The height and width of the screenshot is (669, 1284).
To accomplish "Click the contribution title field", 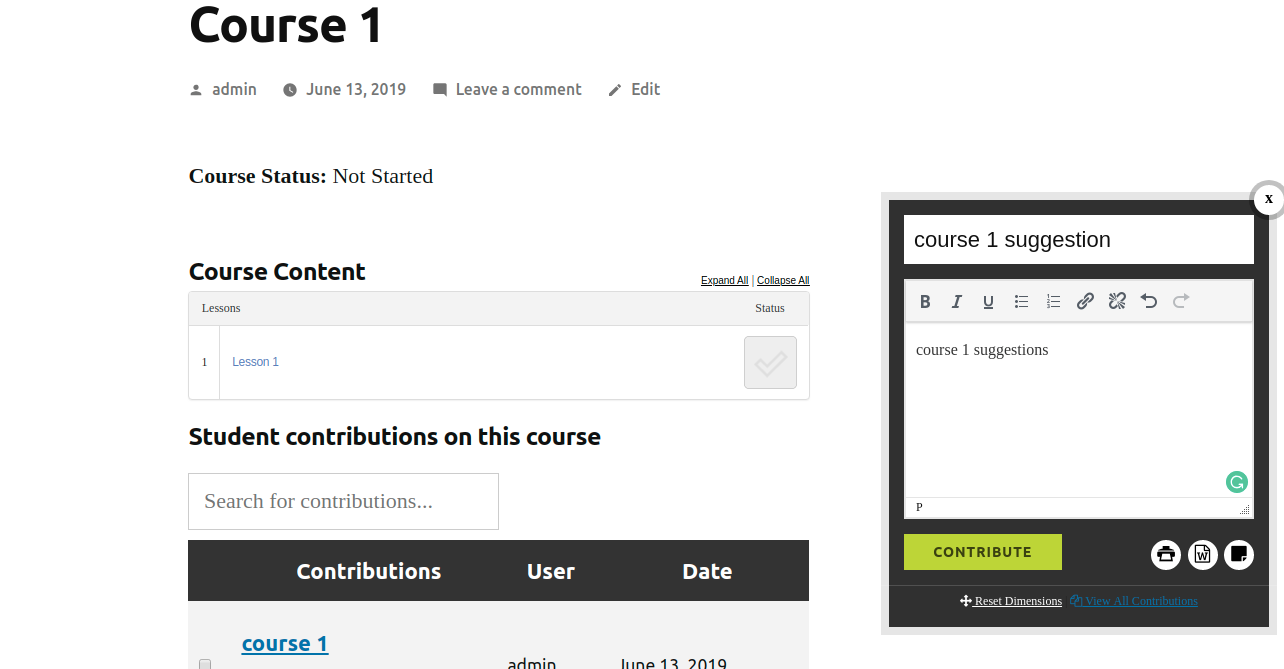I will pyautogui.click(x=1079, y=240).
